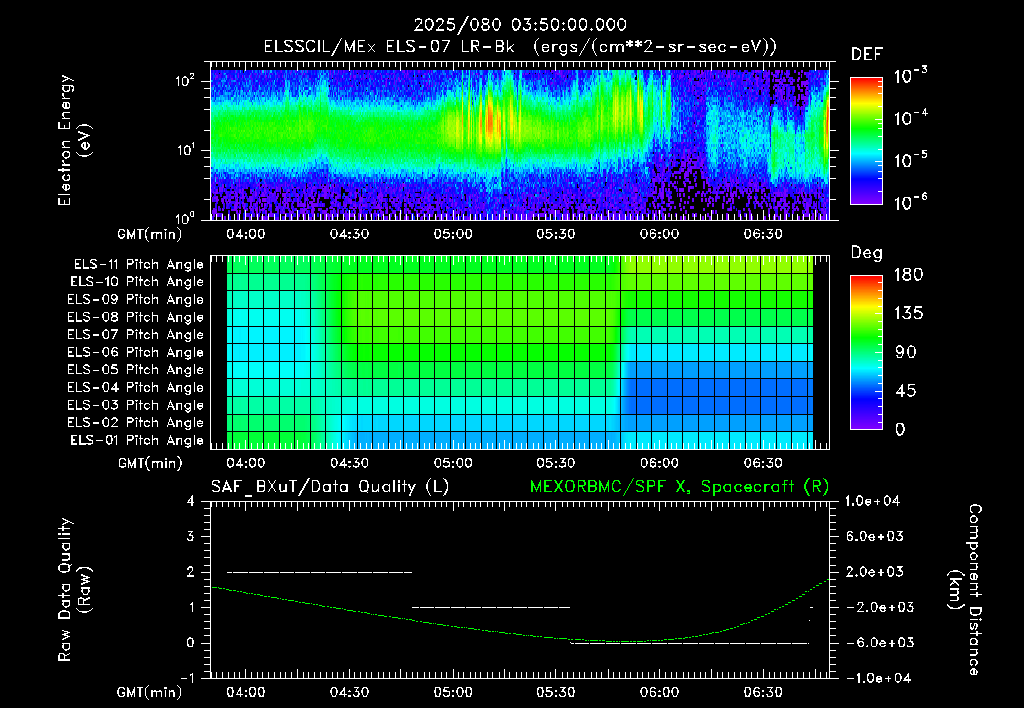Click the 10^-3 tick on the DEF scale
This screenshot has height=708, width=1024.
(x=911, y=76)
